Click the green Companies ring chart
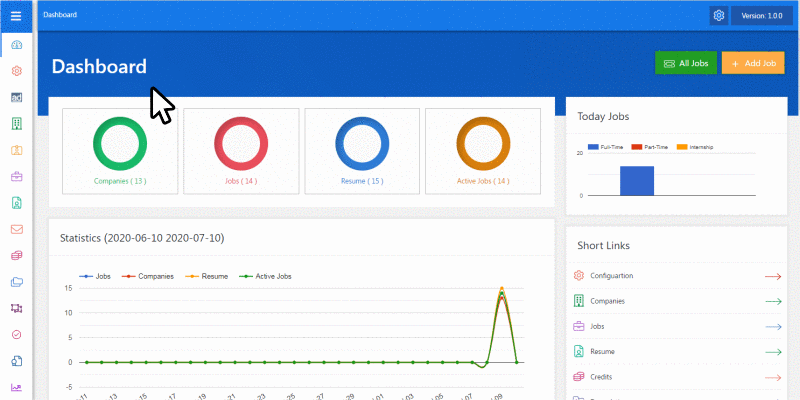800x400 pixels. pos(120,144)
